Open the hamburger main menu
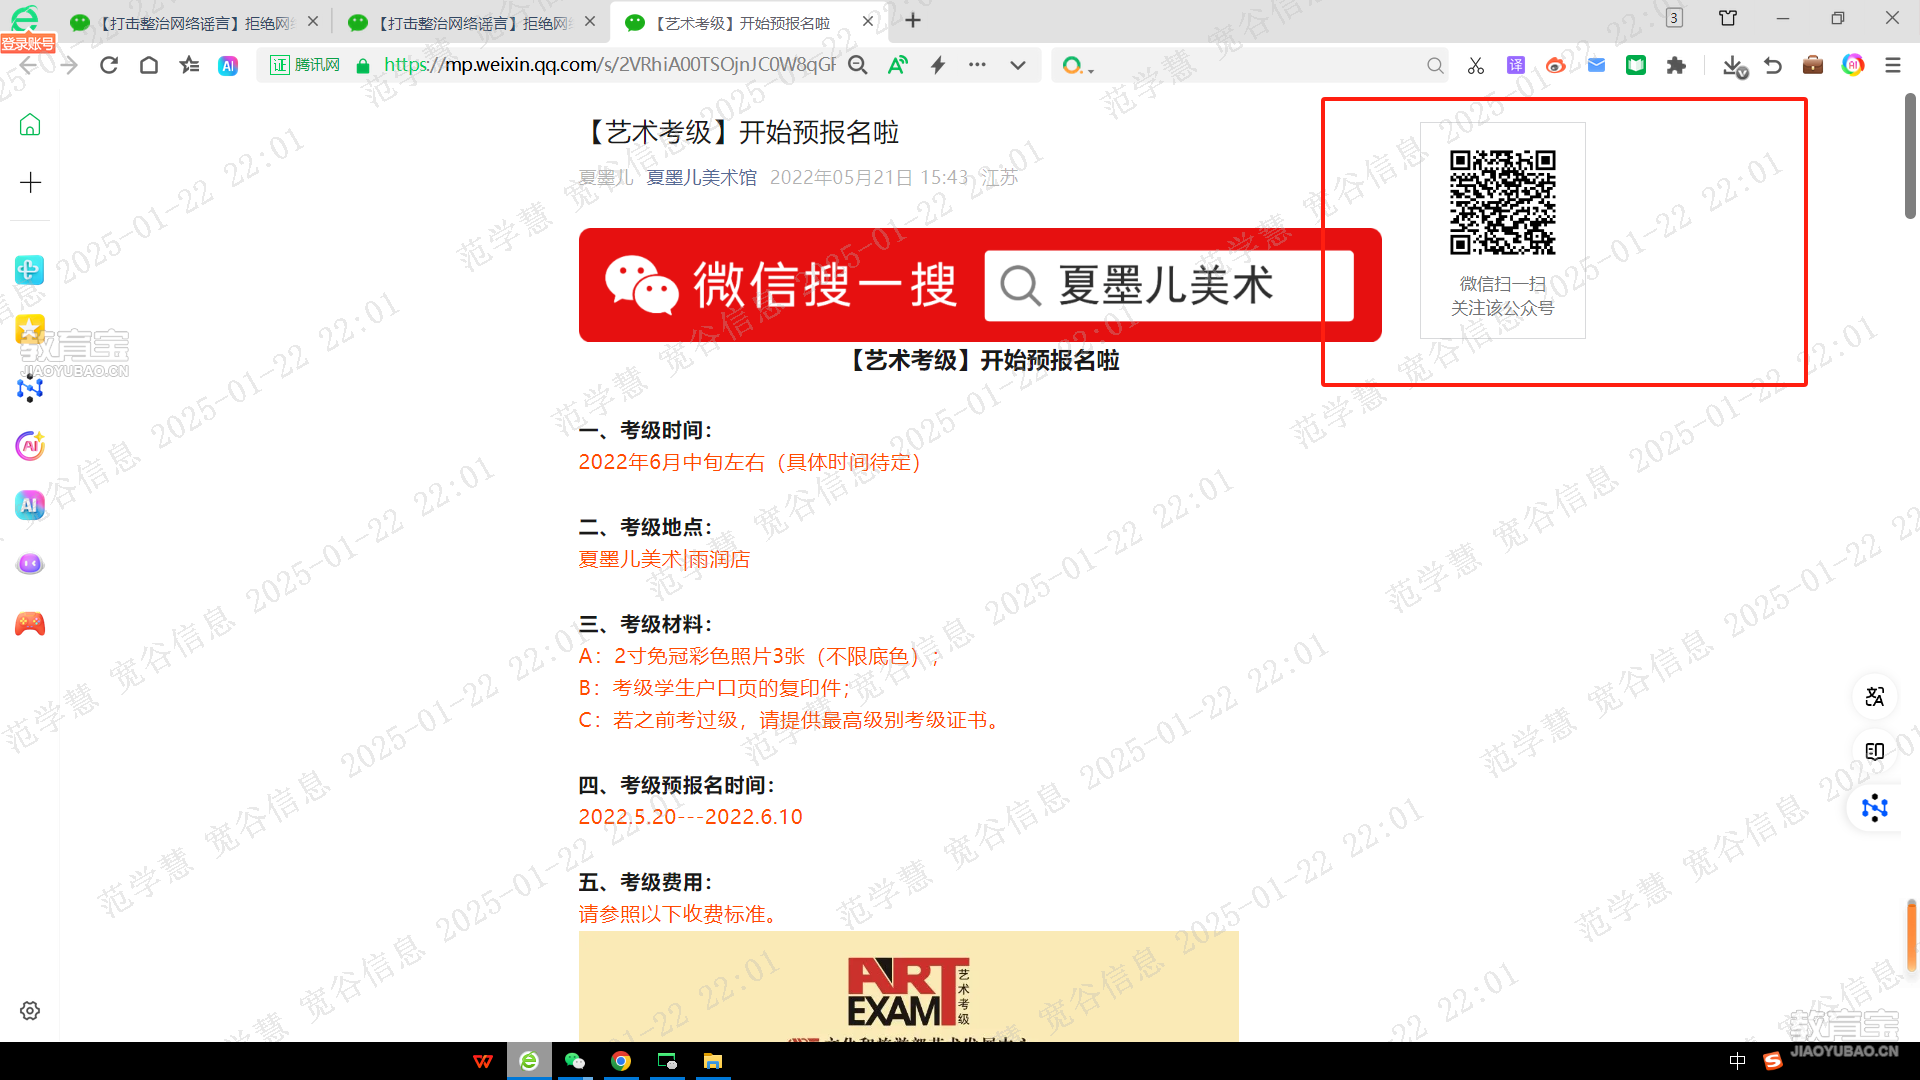Screen dimensions: 1920x1080 [1893, 66]
